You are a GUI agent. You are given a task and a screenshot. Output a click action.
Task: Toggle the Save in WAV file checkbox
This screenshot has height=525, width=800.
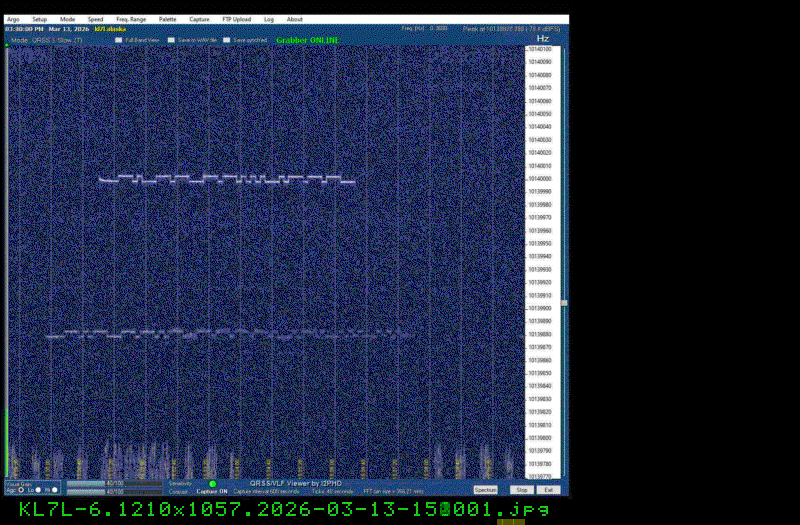click(171, 40)
